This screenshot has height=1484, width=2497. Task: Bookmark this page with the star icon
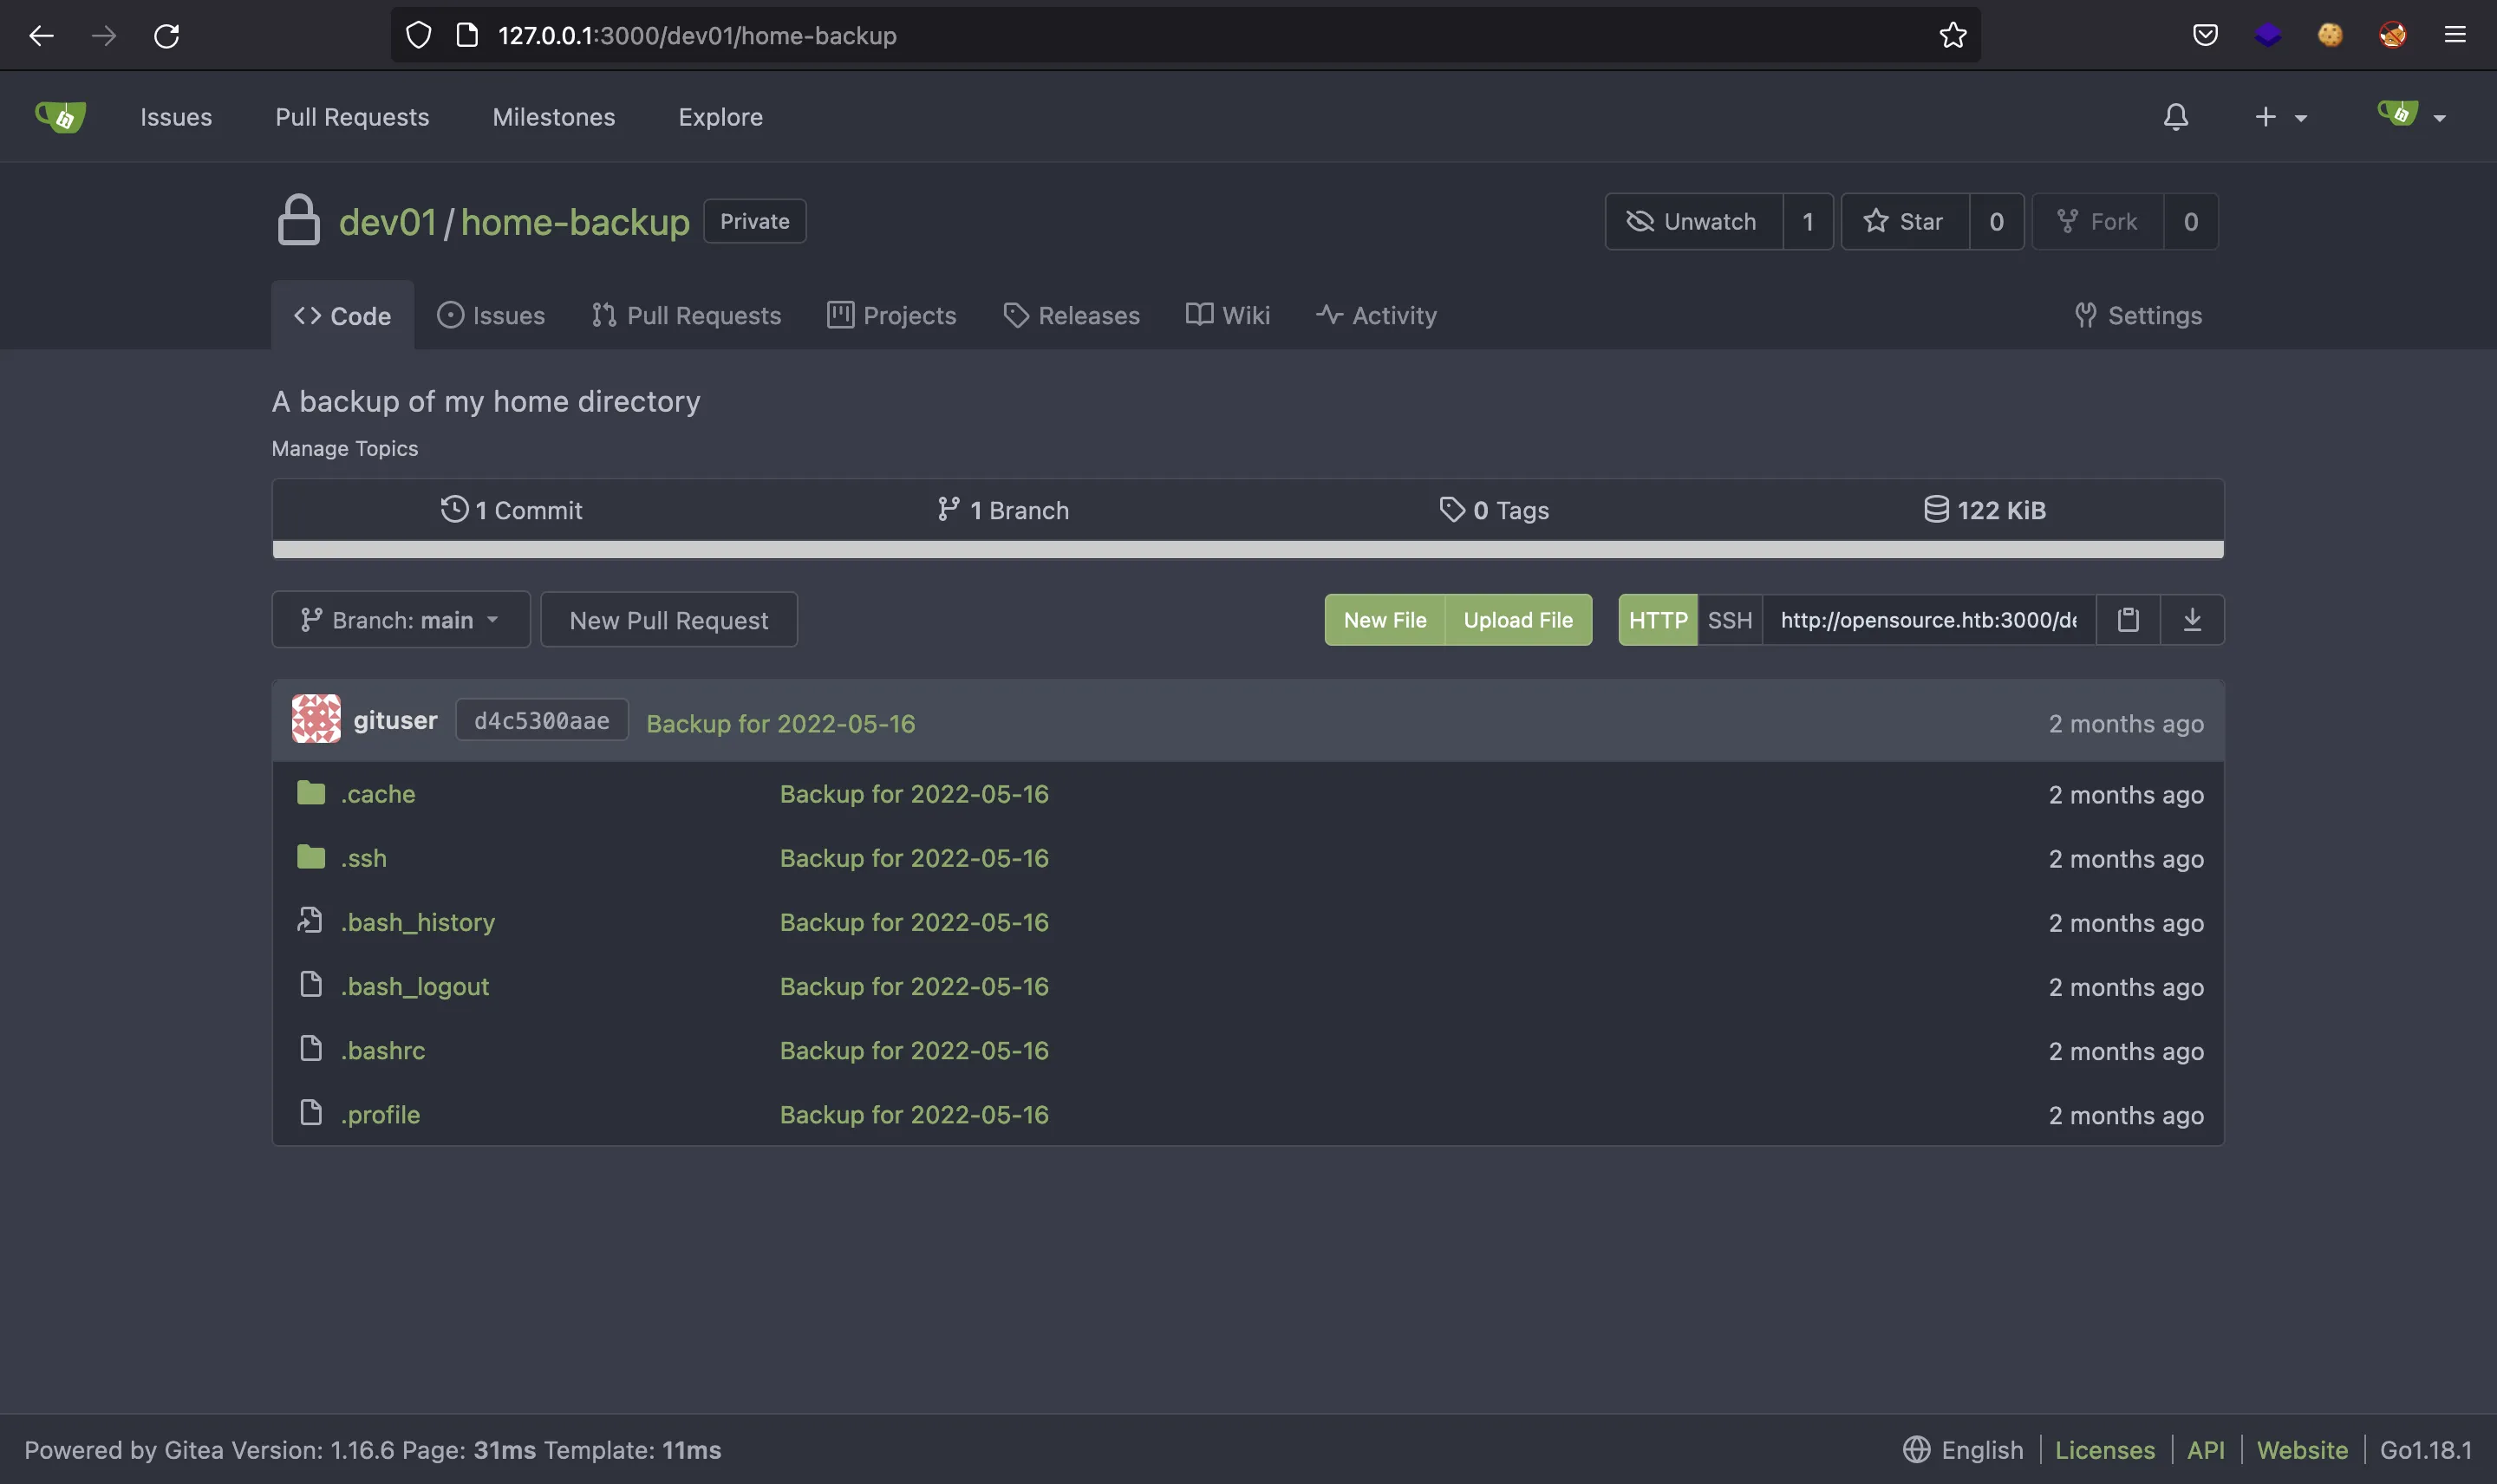pos(1952,36)
